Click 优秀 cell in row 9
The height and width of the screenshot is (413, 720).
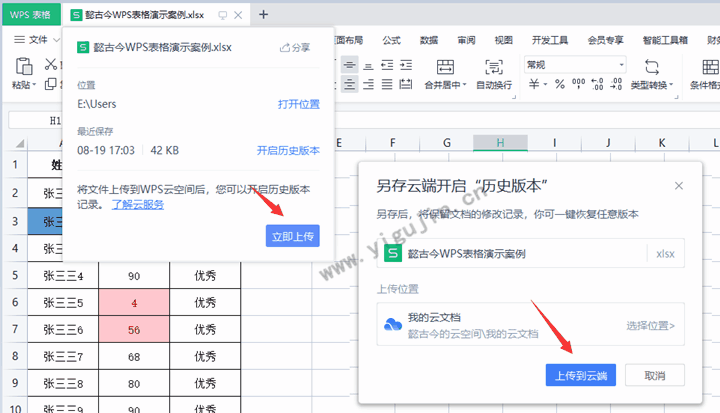pyautogui.click(x=205, y=383)
